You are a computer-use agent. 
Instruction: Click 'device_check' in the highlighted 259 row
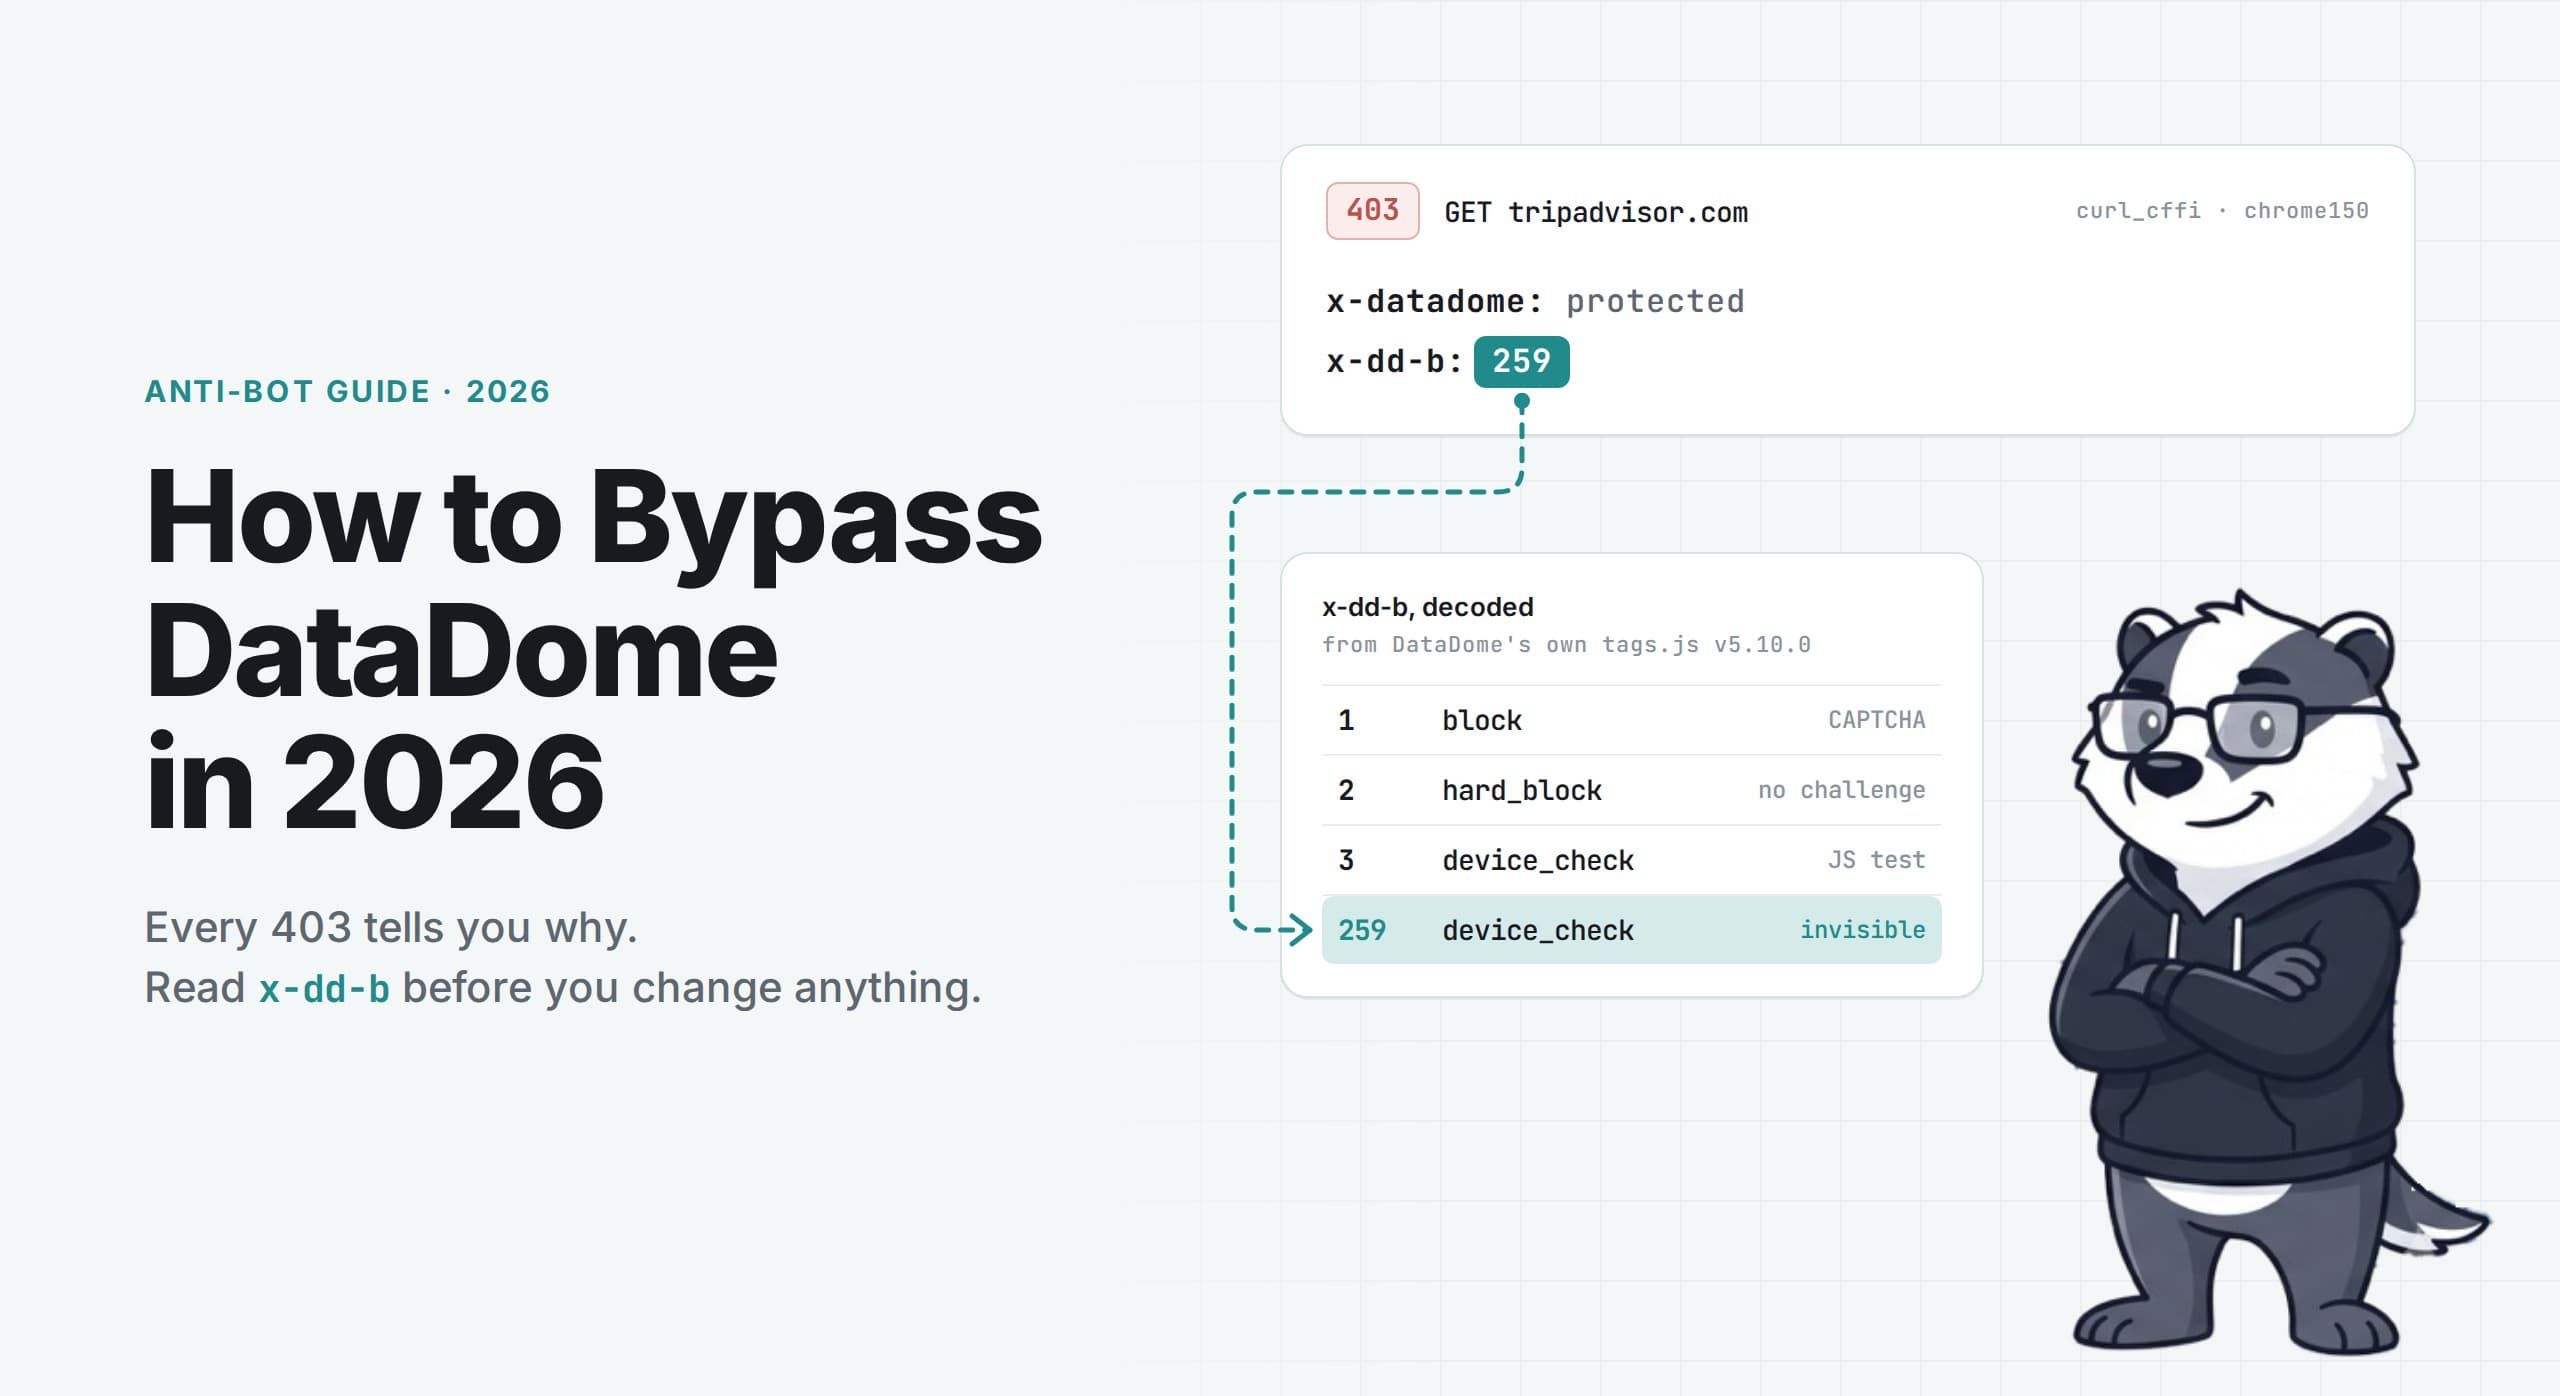coord(1537,930)
